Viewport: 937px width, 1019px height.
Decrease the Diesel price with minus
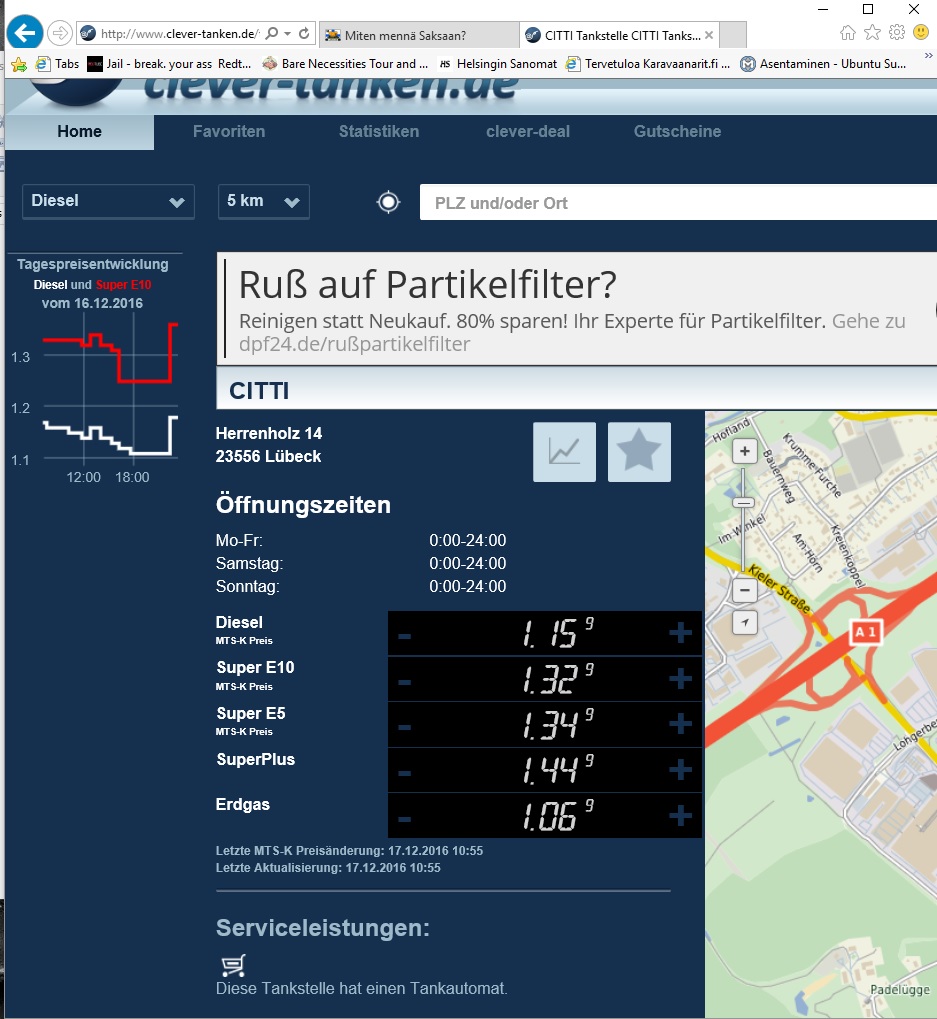click(404, 636)
